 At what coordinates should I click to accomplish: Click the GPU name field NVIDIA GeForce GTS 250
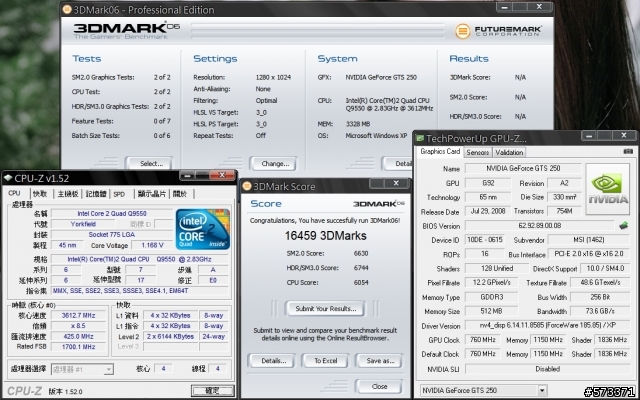[523, 168]
